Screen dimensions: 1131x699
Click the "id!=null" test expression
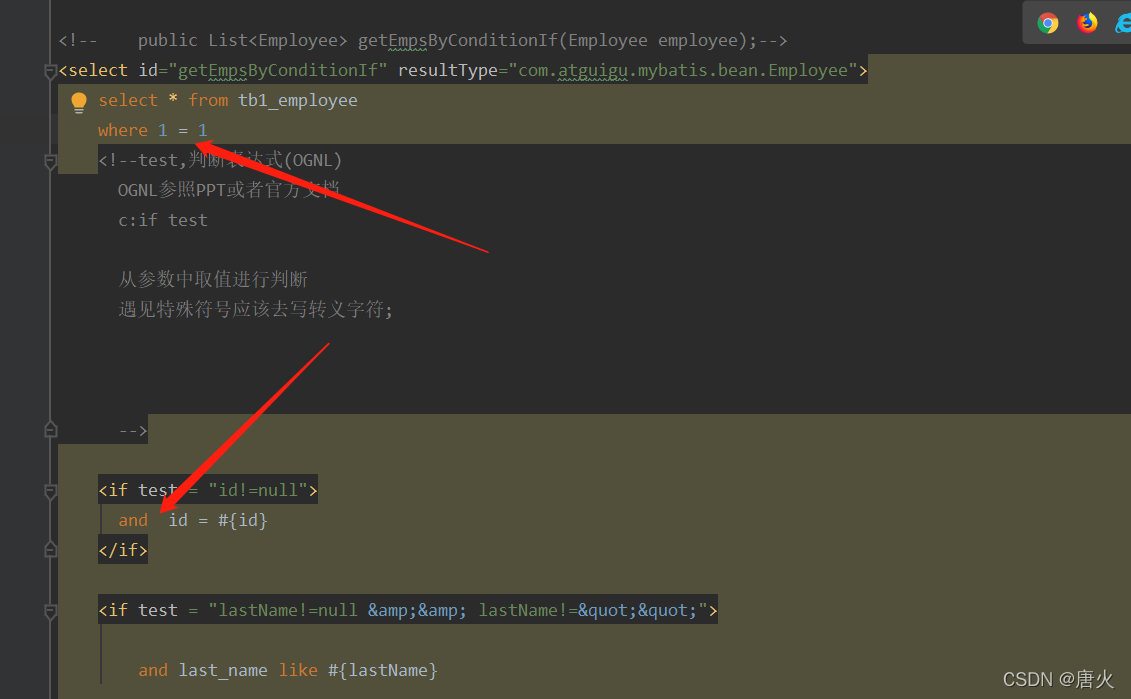tap(258, 491)
